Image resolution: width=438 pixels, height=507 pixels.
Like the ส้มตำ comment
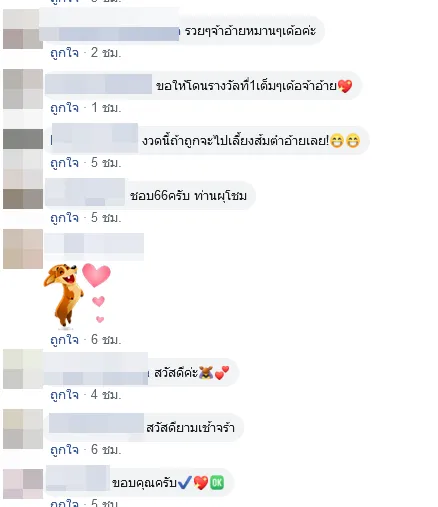click(x=64, y=163)
